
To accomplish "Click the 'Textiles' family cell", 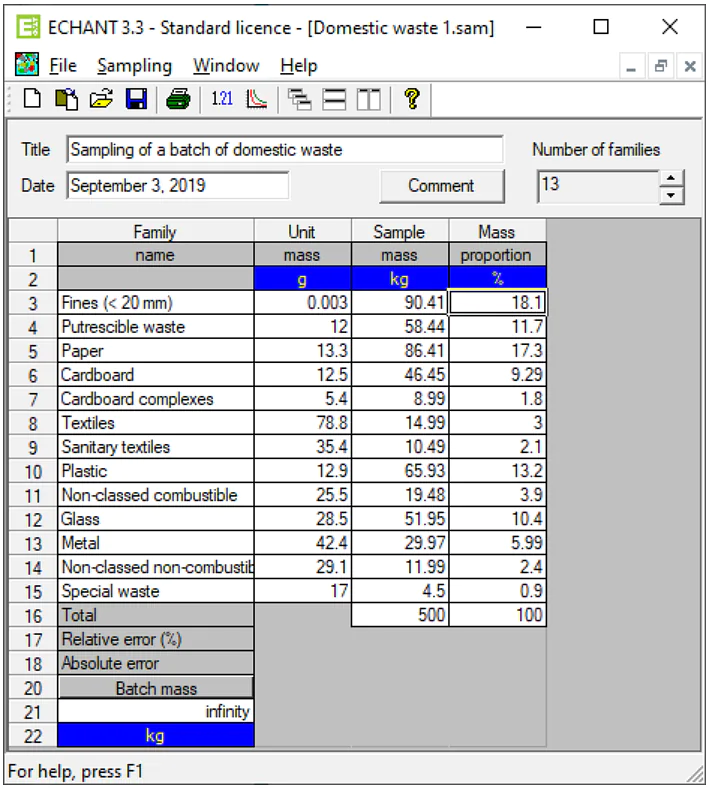I will click(156, 423).
